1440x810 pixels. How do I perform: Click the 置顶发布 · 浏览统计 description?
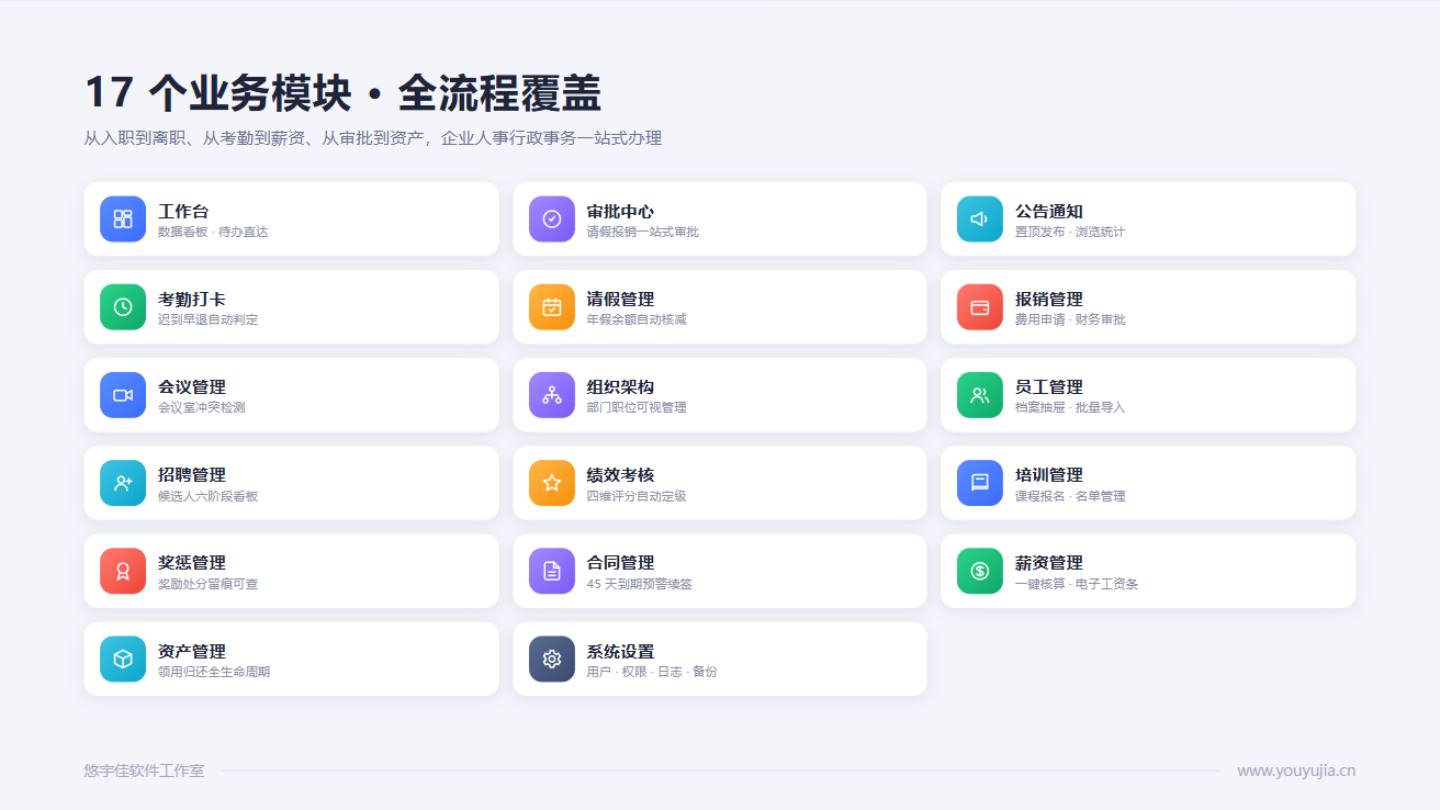tap(1070, 232)
